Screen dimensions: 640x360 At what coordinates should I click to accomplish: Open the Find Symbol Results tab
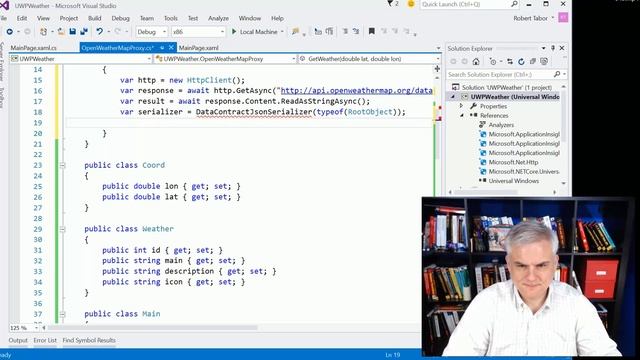(x=89, y=340)
